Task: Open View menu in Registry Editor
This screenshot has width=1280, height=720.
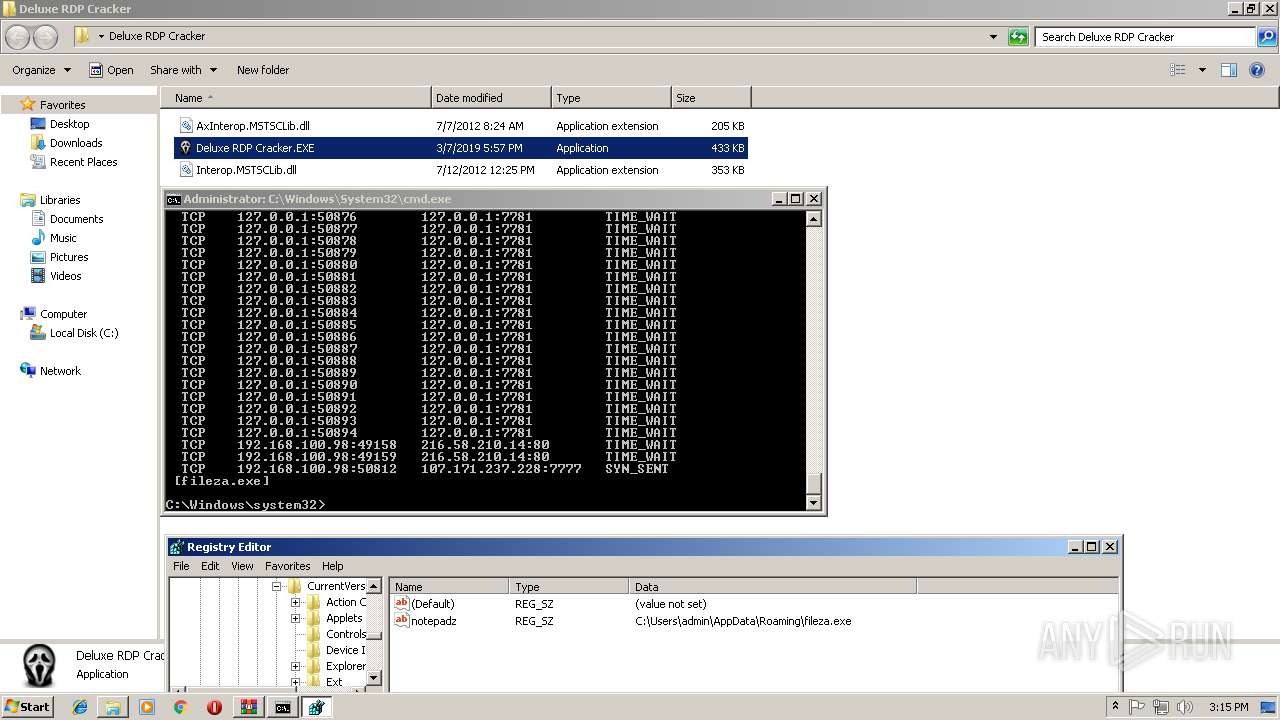Action: pos(243,566)
